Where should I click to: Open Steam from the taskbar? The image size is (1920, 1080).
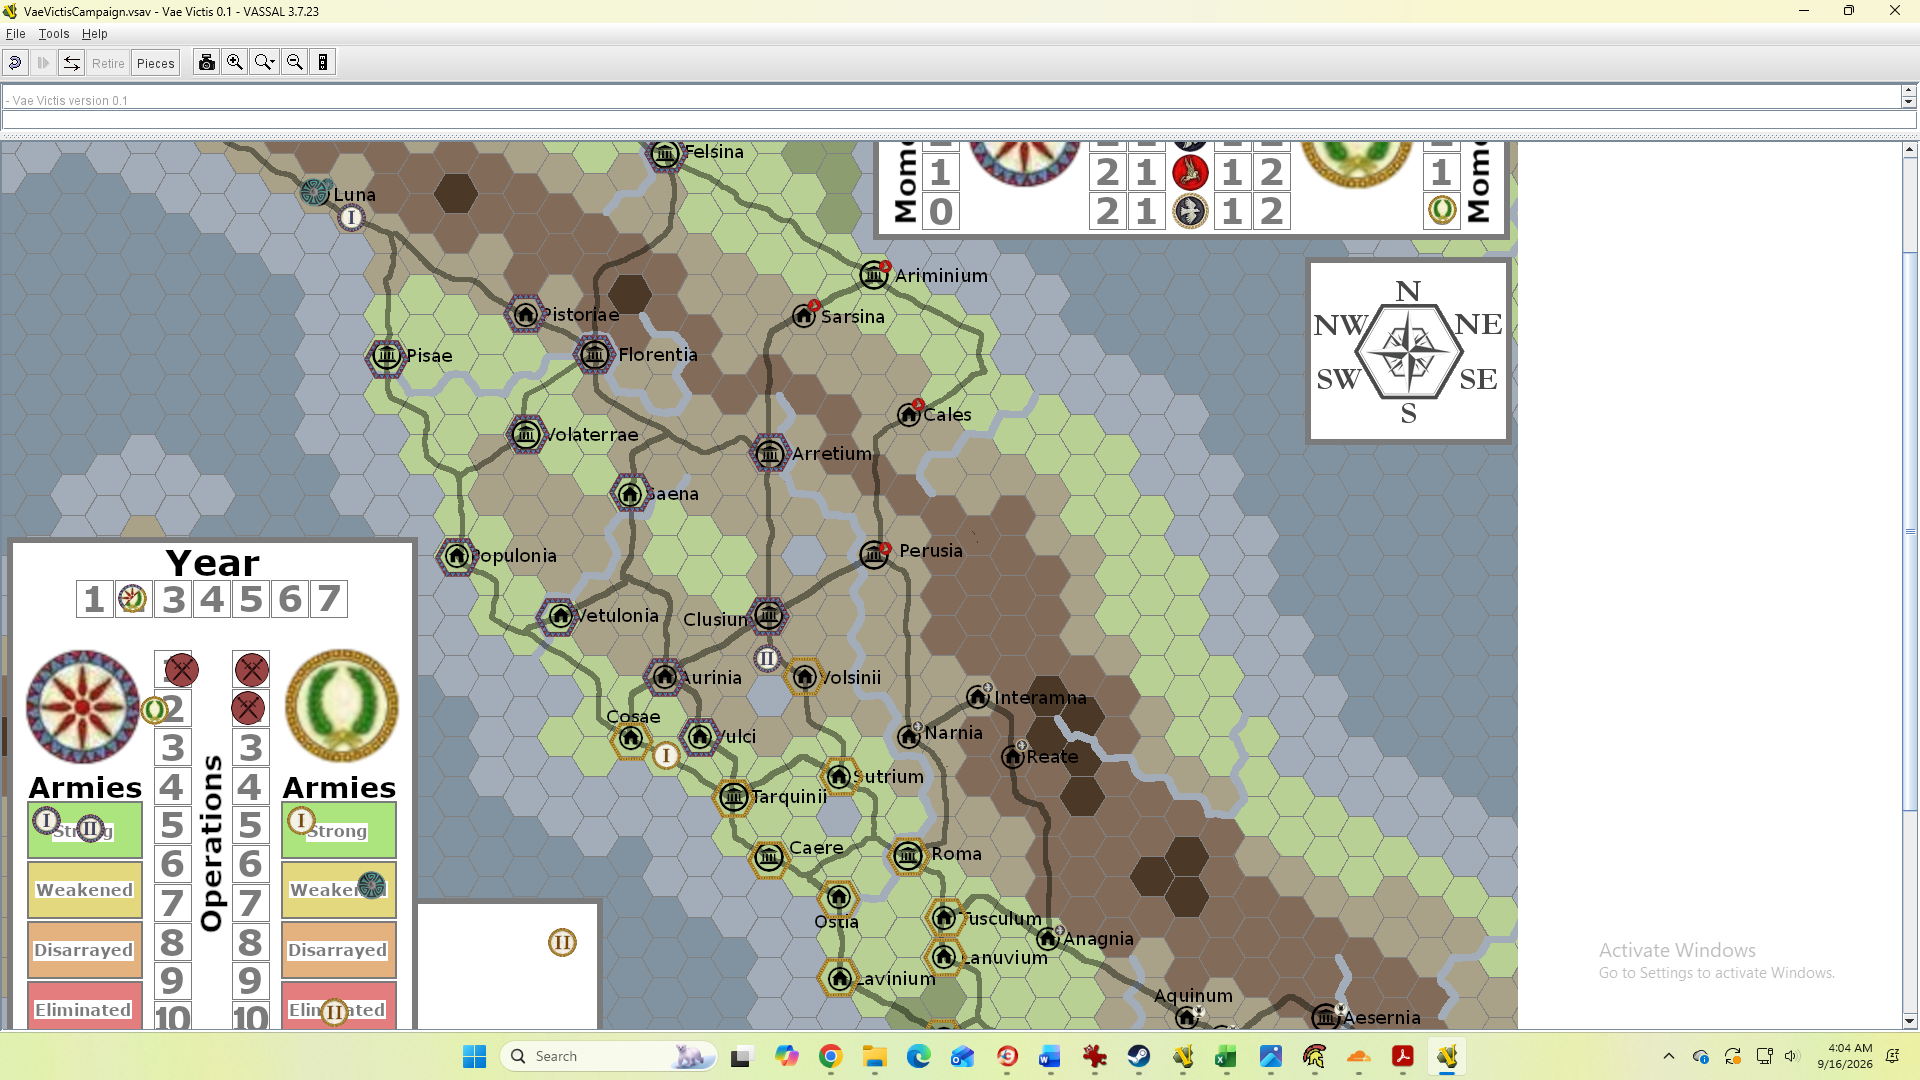(1138, 1056)
